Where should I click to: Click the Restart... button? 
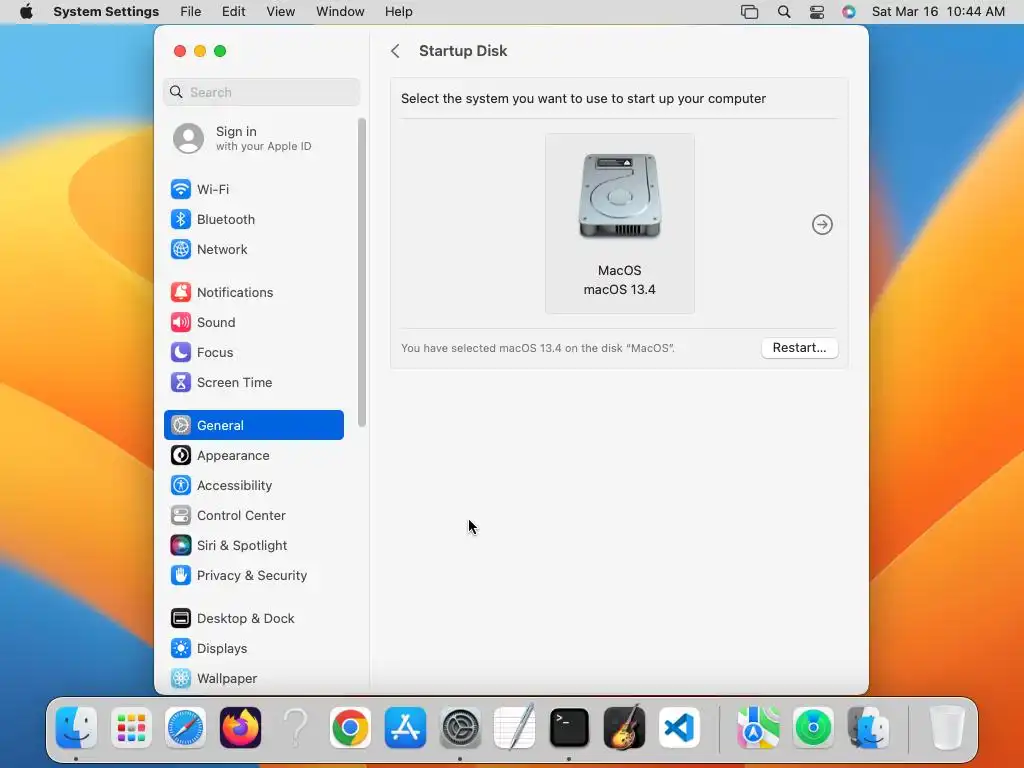799,348
